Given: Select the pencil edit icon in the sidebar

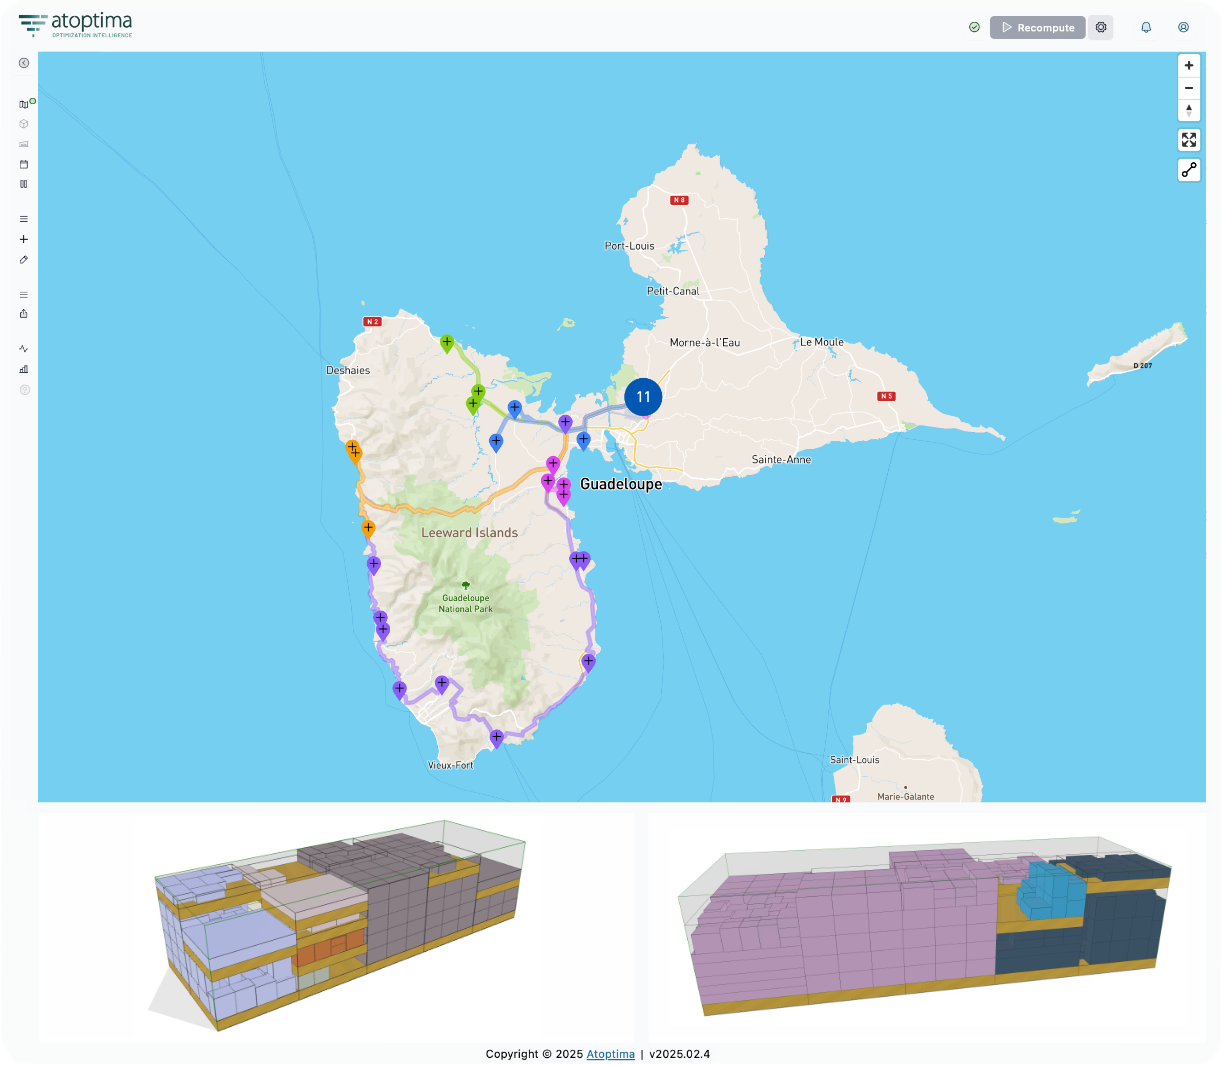Looking at the screenshot, I should [24, 260].
